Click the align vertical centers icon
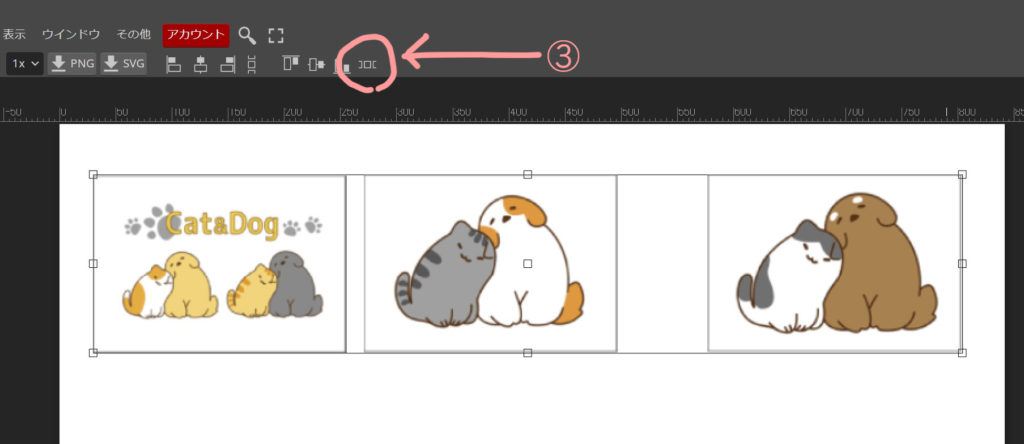The height and width of the screenshot is (444, 1024). coord(317,65)
